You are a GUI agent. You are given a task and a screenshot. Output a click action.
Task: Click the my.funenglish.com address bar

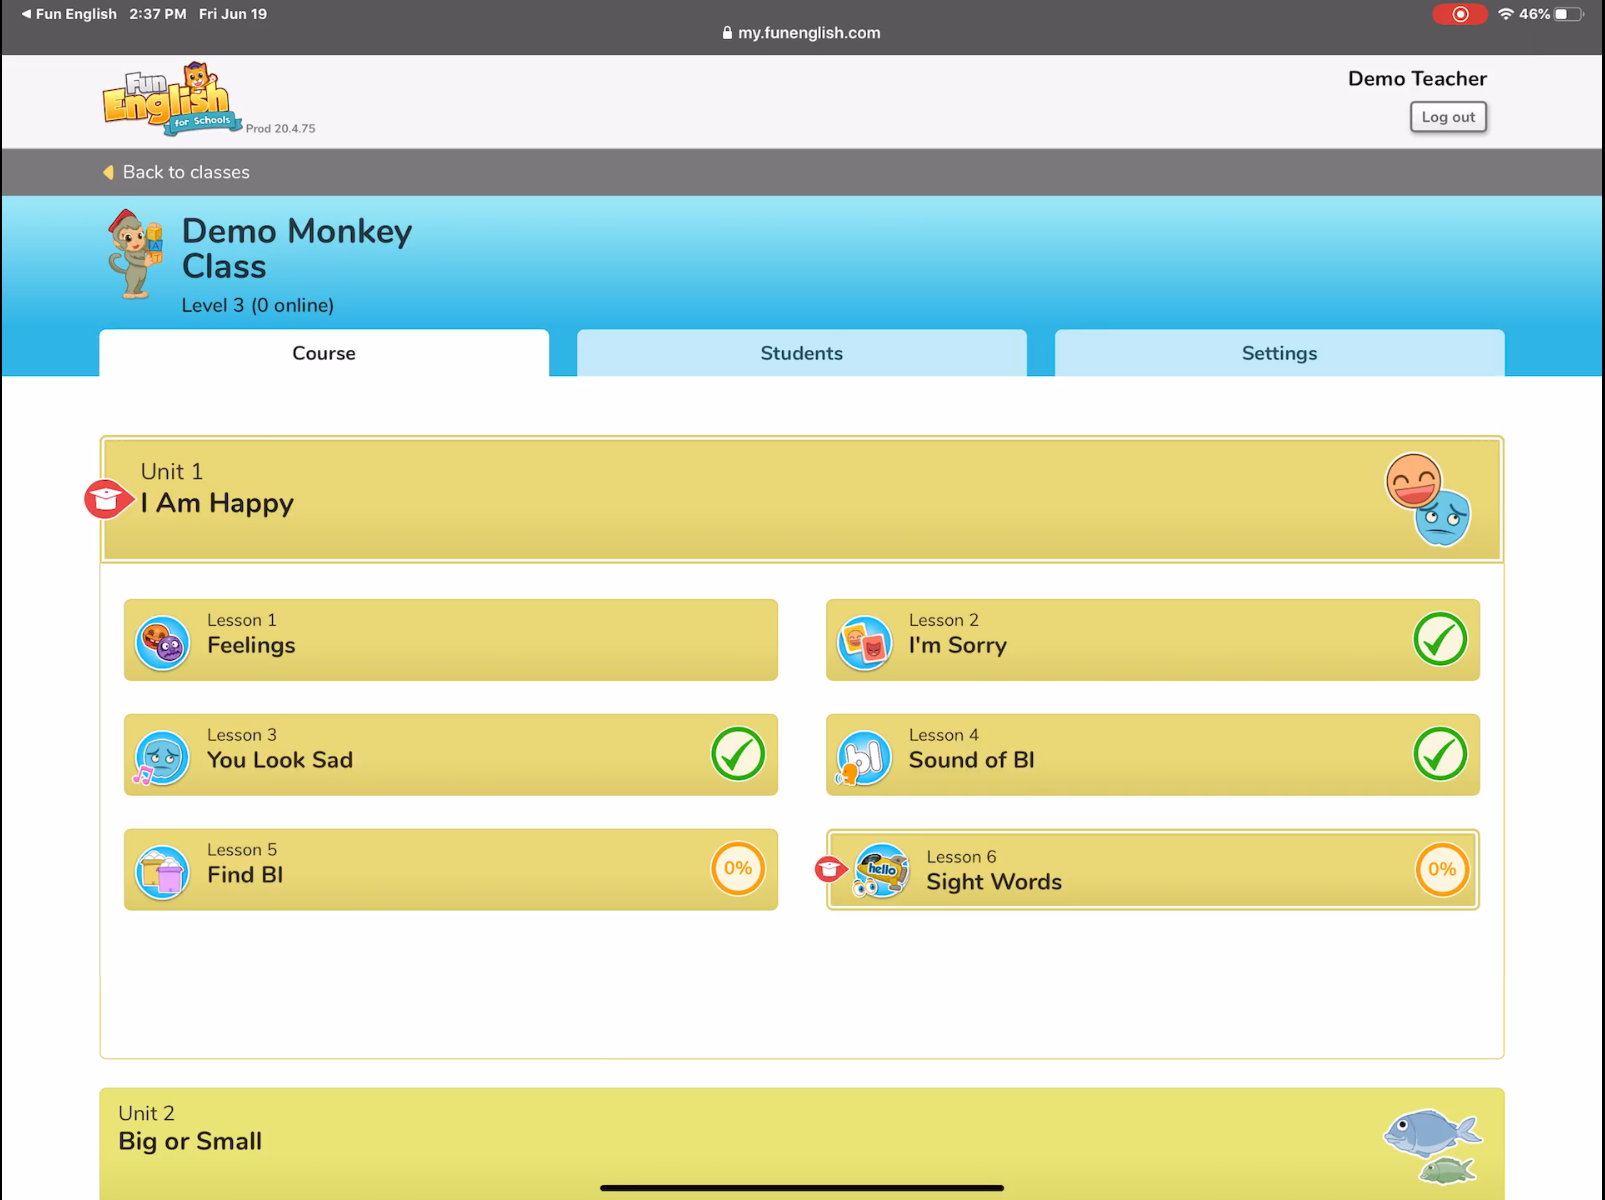coord(802,33)
